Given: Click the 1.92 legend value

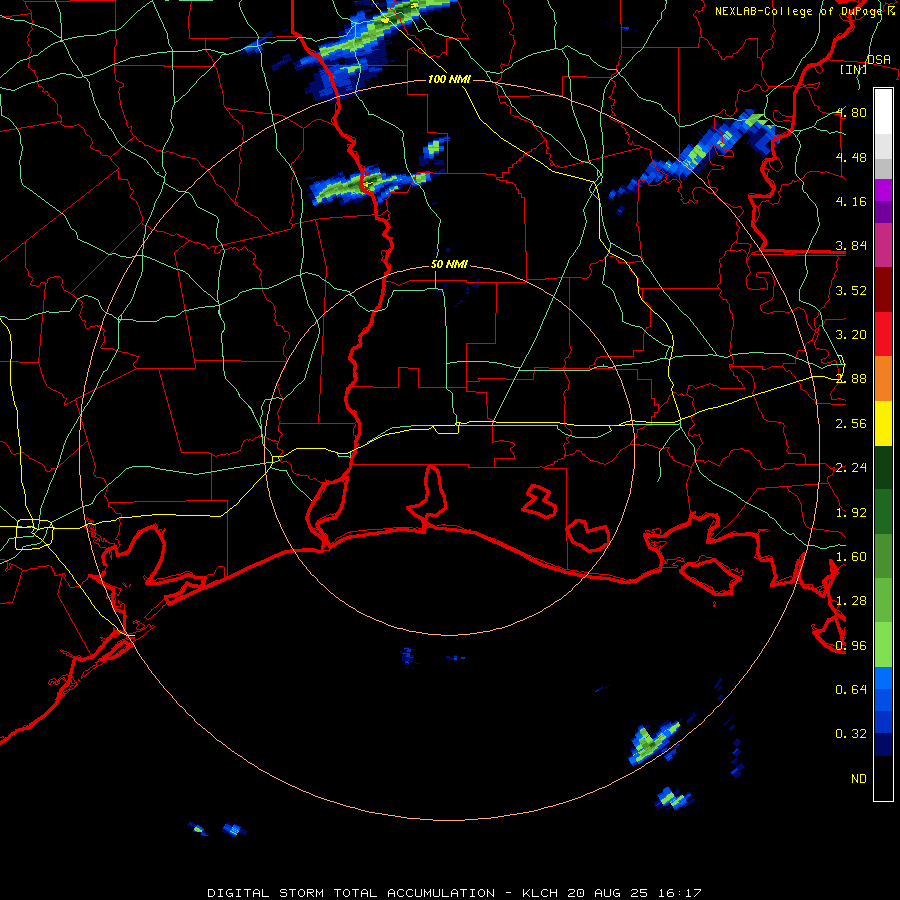Looking at the screenshot, I should point(851,513).
